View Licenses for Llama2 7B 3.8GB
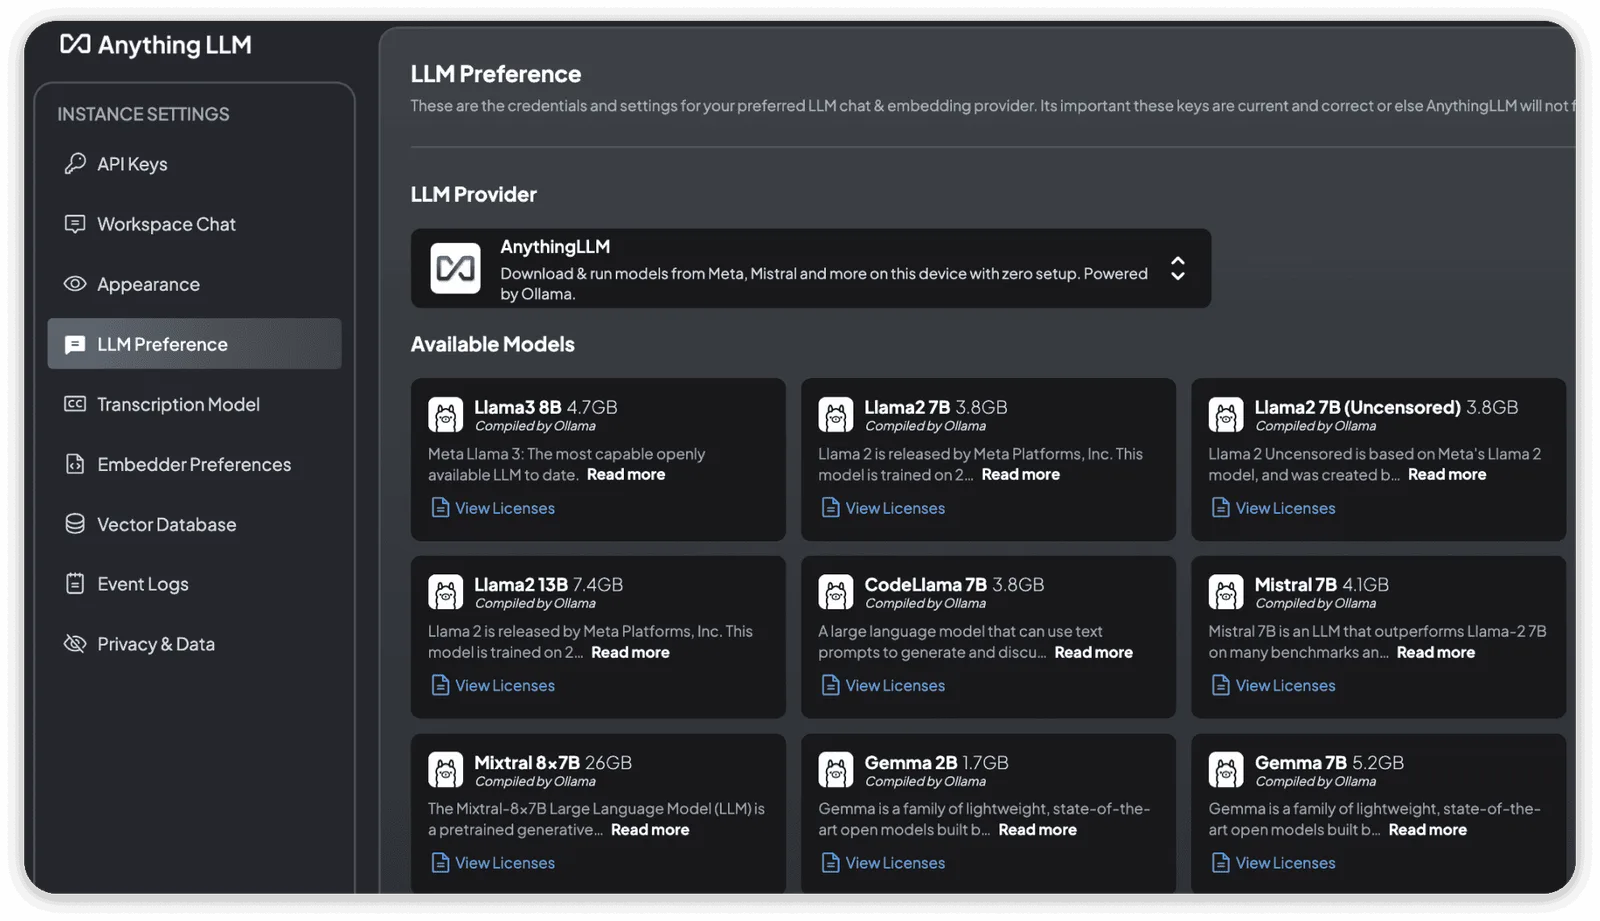This screenshot has height=921, width=1600. 895,508
